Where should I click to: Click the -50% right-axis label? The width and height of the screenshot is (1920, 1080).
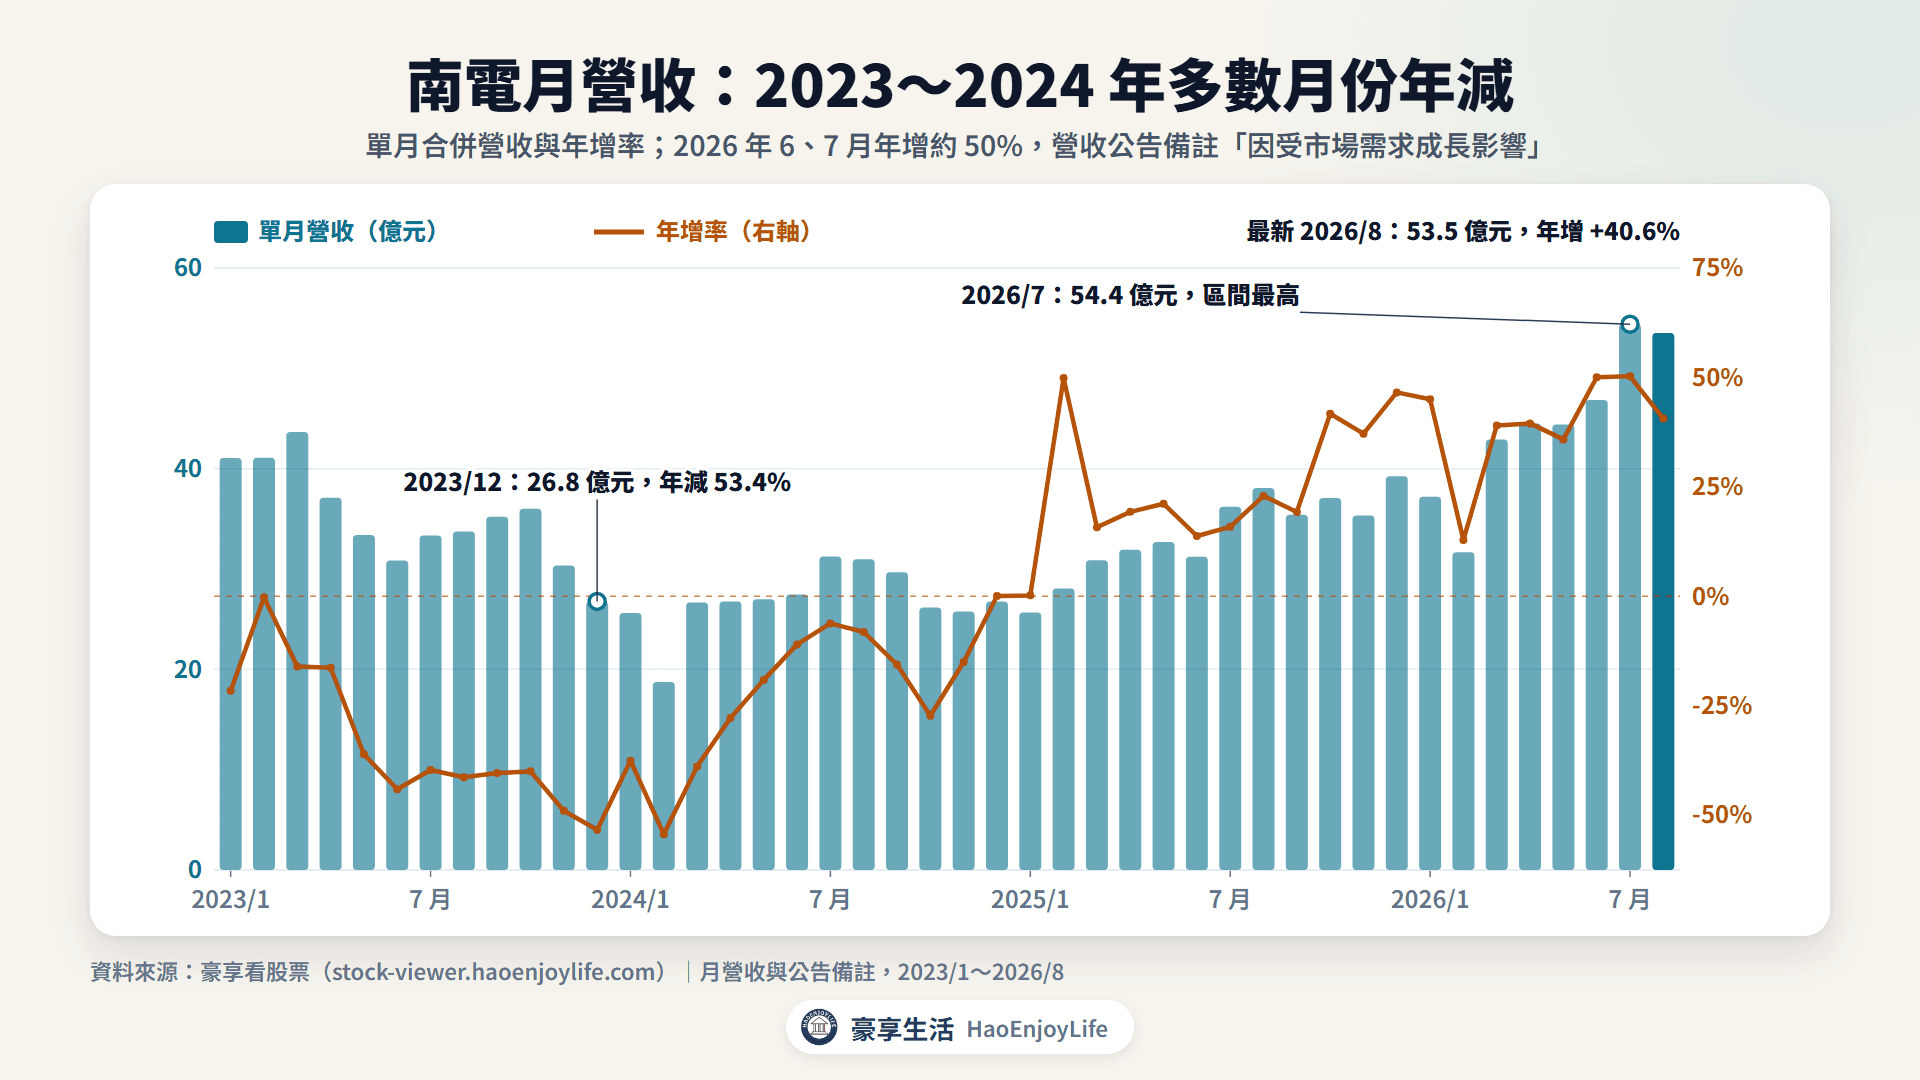1722,815
